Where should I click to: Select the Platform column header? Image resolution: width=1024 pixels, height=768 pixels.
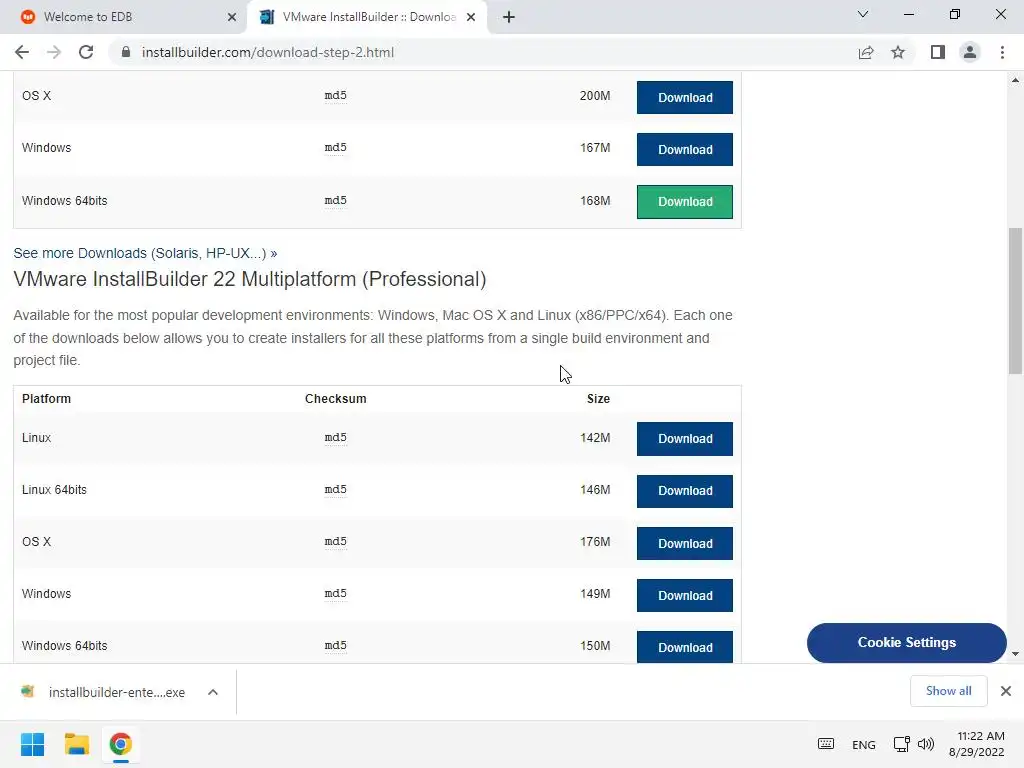coord(46,399)
